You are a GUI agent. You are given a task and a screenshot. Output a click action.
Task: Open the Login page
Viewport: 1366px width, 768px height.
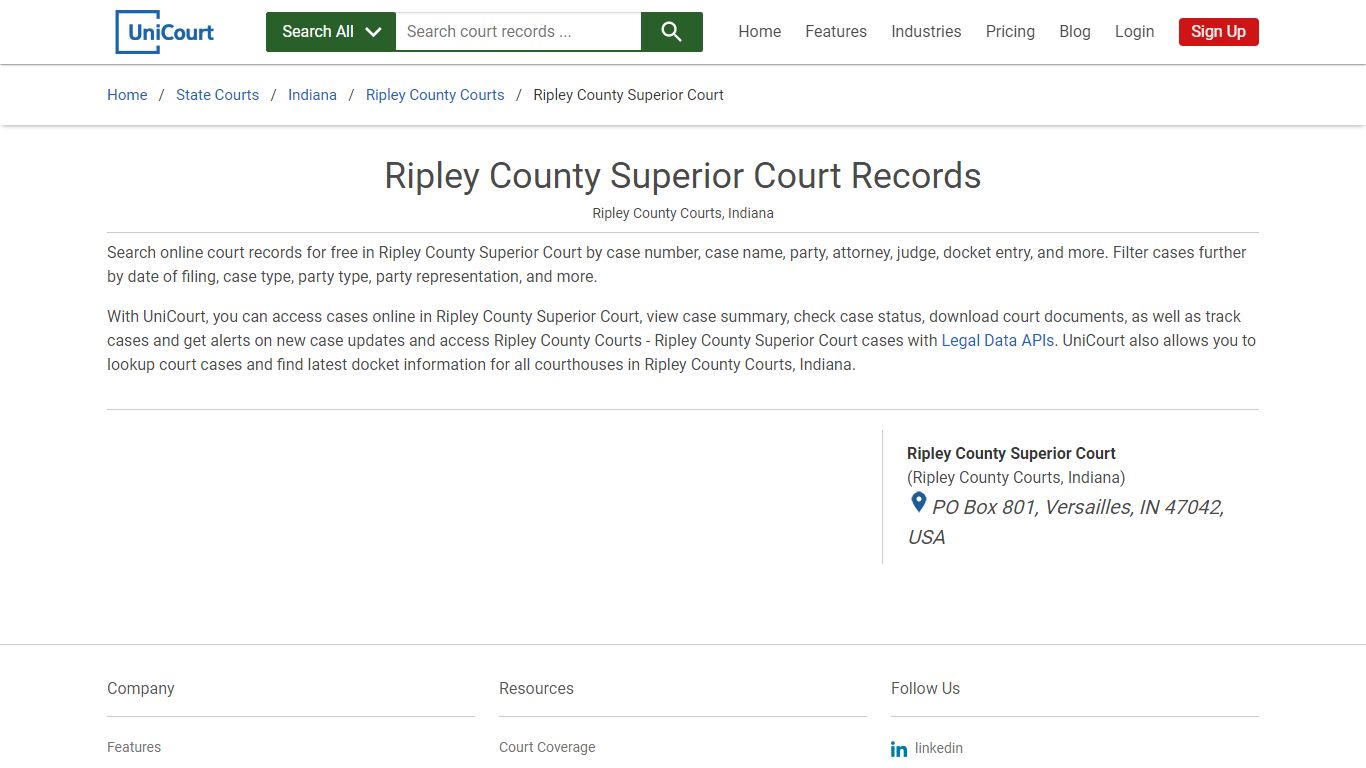[x=1134, y=32]
